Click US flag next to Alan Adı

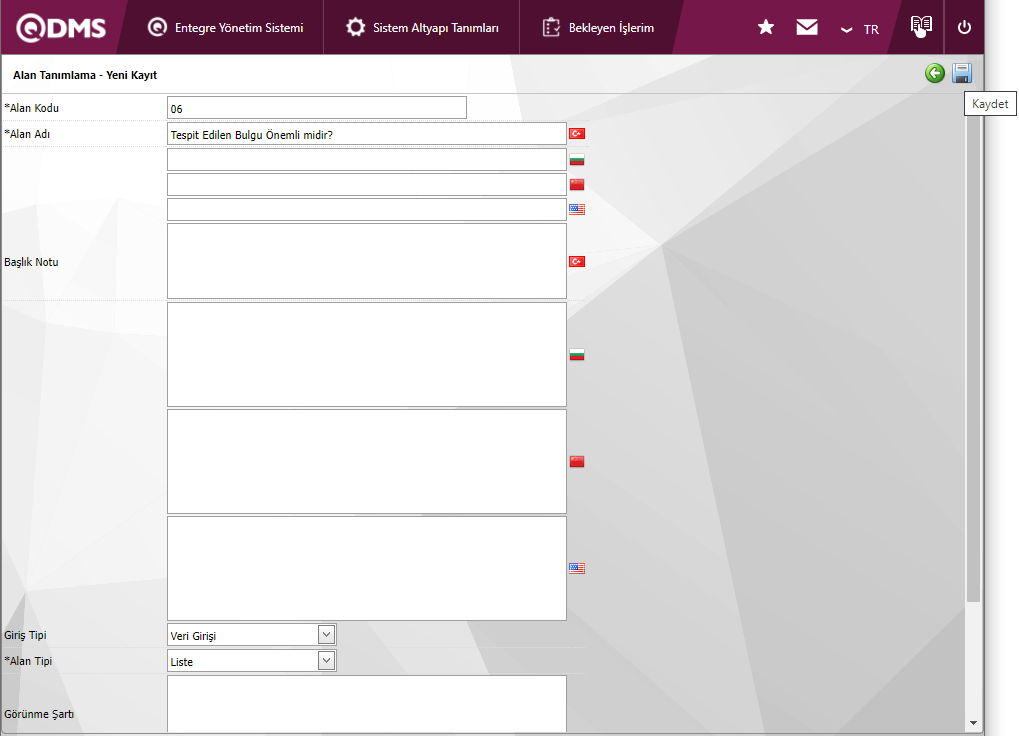[x=576, y=209]
